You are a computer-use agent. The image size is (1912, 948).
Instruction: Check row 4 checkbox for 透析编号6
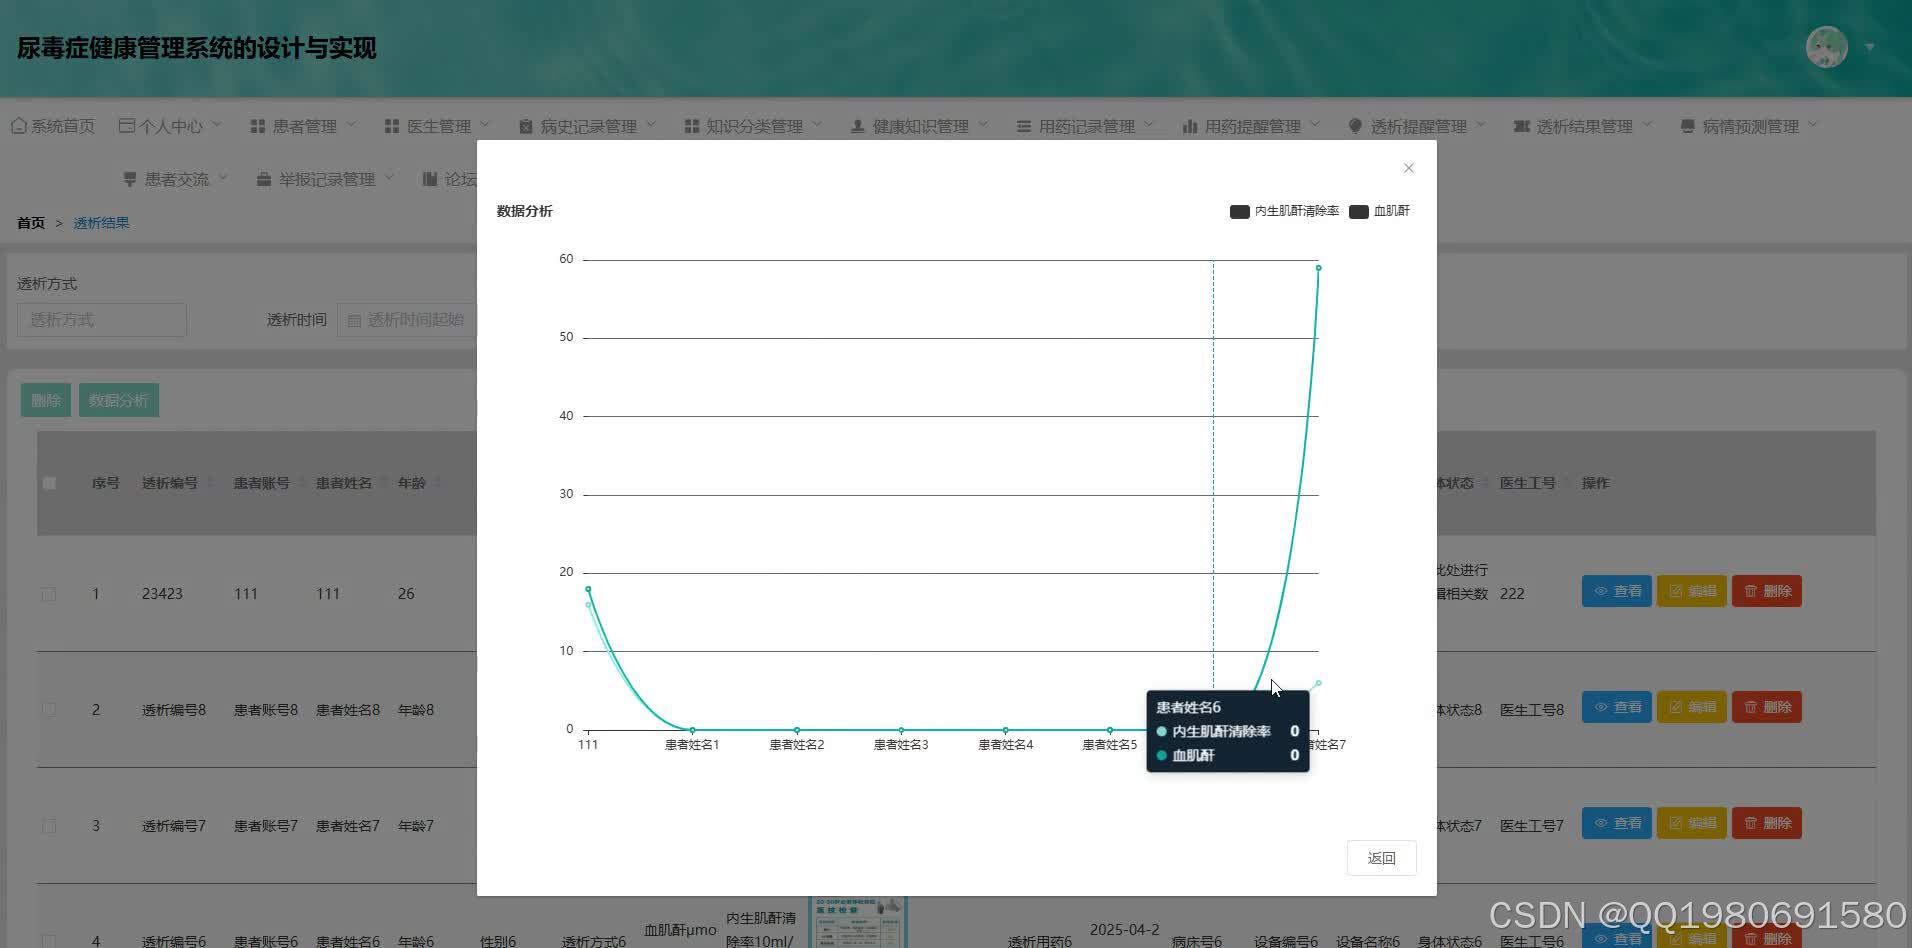pyautogui.click(x=49, y=941)
